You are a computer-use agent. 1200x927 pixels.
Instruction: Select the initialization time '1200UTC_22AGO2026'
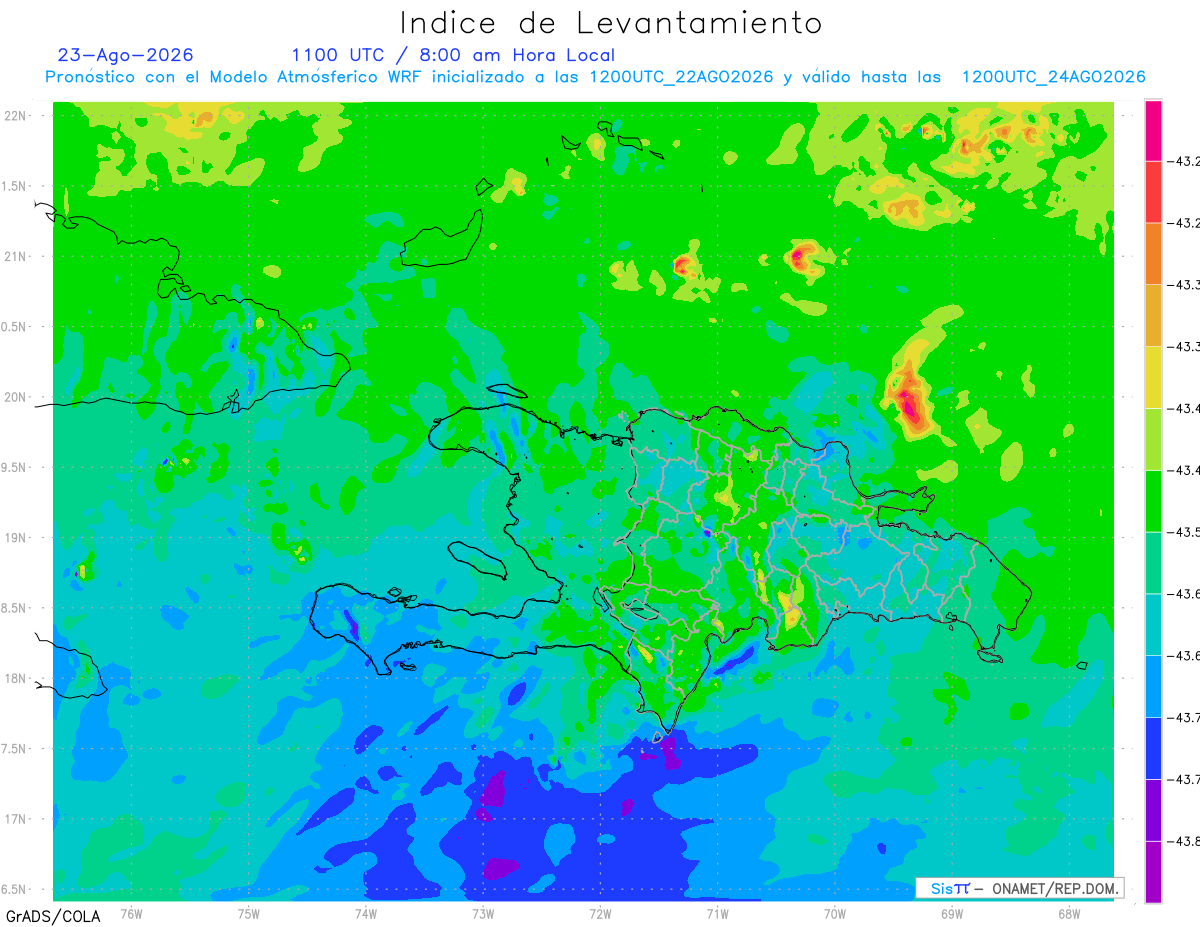click(x=682, y=77)
